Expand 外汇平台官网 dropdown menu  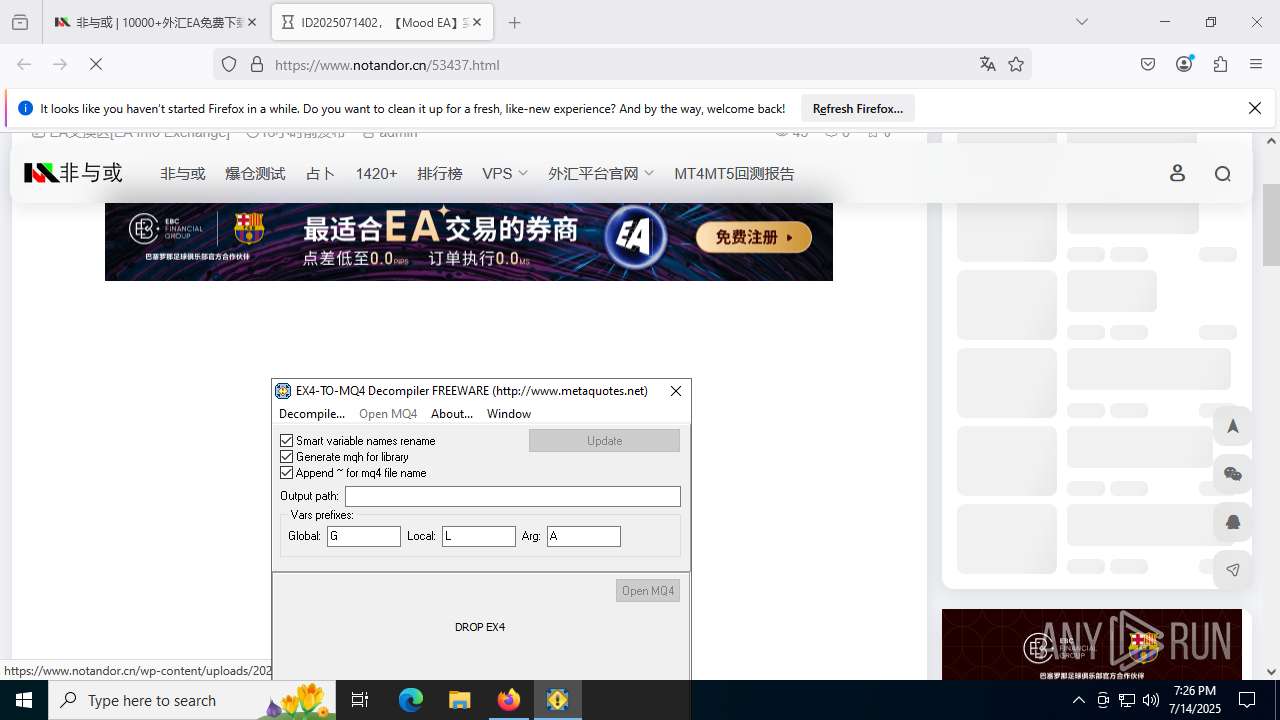point(601,173)
